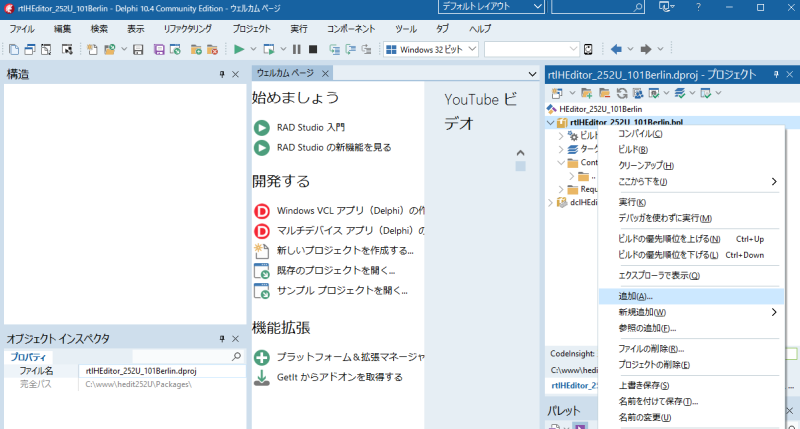The width and height of the screenshot is (800, 429).
Task: Choose コンパイル(C) from context menu
Action: (x=691, y=134)
